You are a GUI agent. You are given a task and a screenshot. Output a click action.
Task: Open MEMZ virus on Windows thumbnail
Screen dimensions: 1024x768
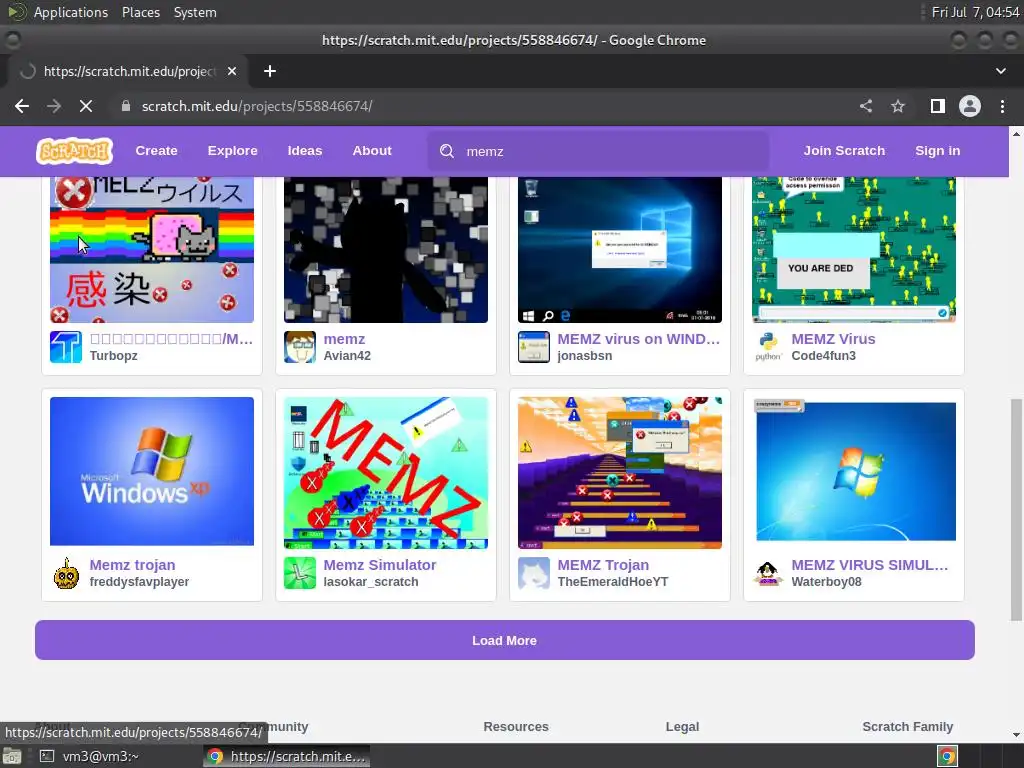tap(620, 249)
